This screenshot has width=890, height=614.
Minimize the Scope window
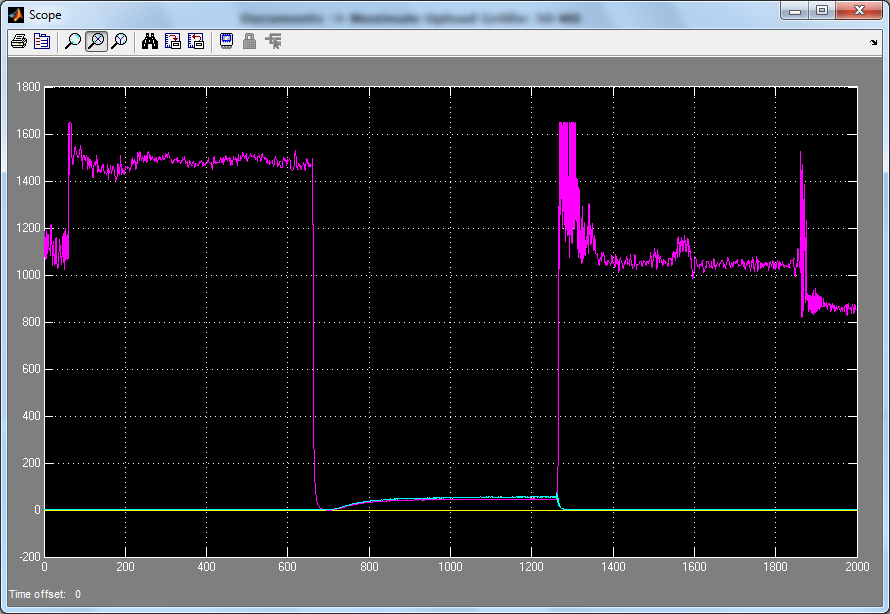(795, 11)
